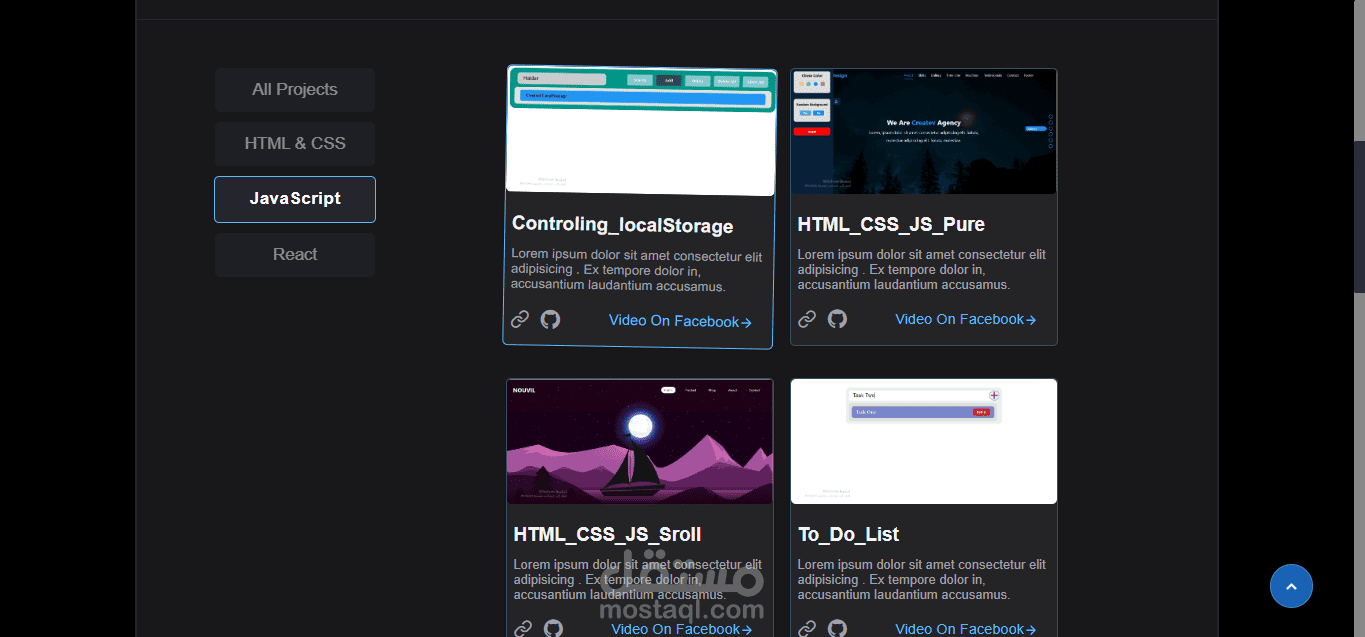1365x637 pixels.
Task: Click the HTML_CSS_JS_Sroll sailboat thumbnail
Action: [640, 441]
